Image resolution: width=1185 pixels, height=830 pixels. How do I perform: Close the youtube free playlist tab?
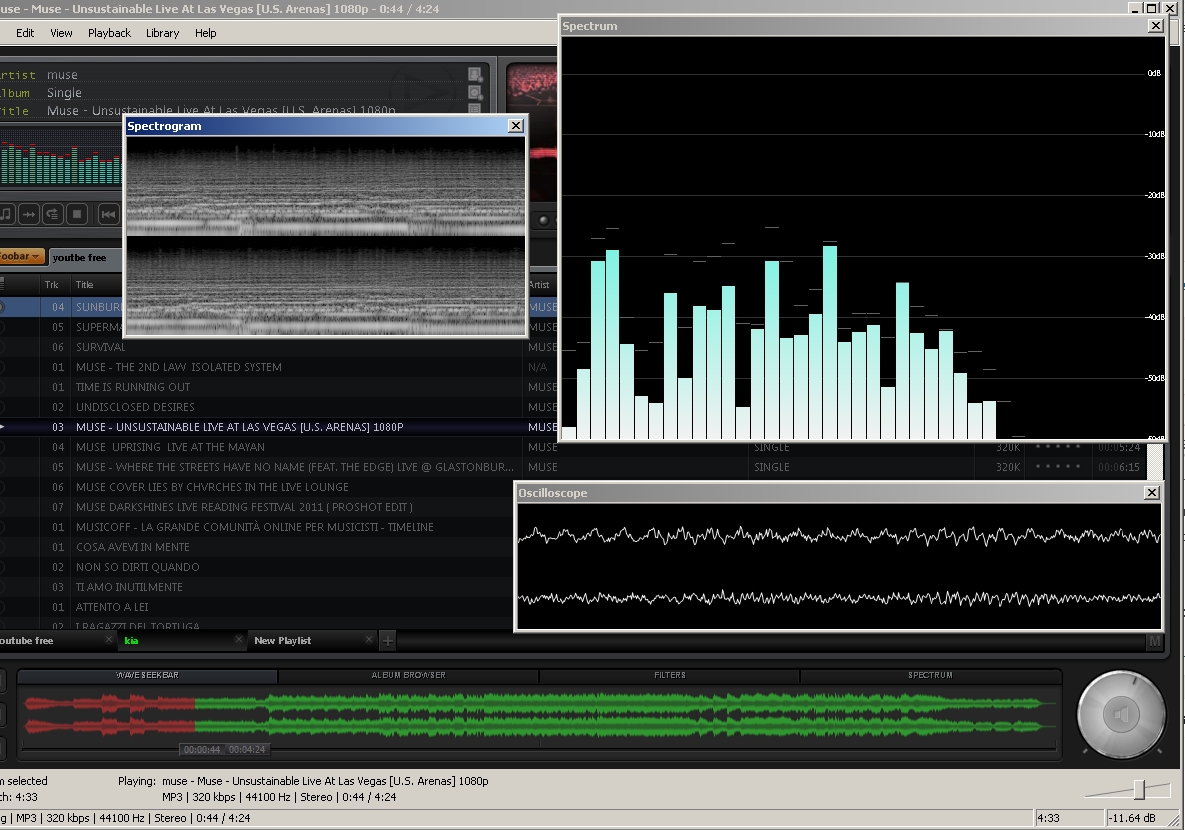click(109, 640)
